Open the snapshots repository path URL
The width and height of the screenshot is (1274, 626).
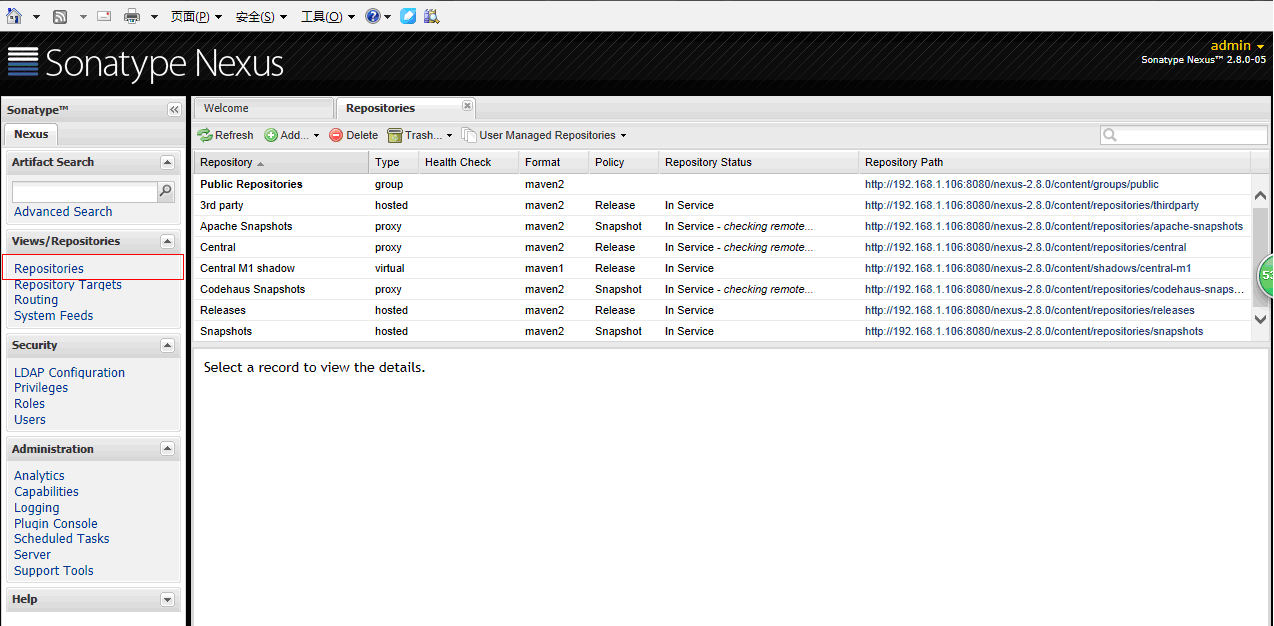(1034, 331)
